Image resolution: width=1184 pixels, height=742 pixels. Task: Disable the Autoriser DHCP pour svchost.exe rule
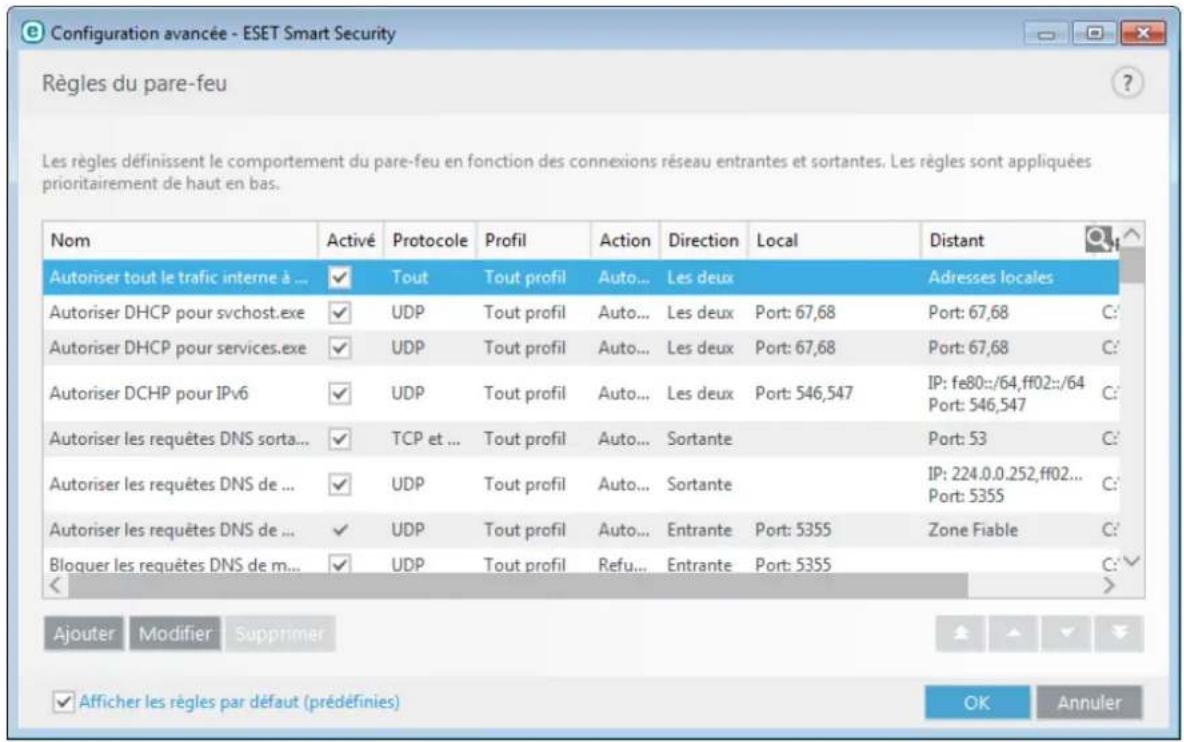(x=342, y=310)
